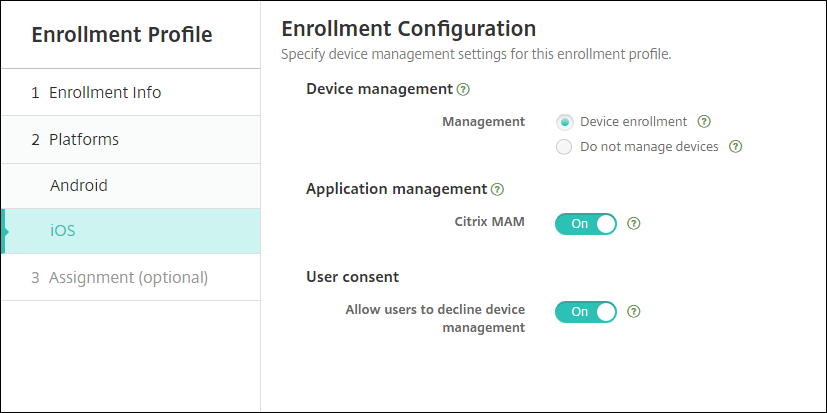Open step 2 Platforms
Viewport: 827px width, 413px height.
[x=75, y=140]
